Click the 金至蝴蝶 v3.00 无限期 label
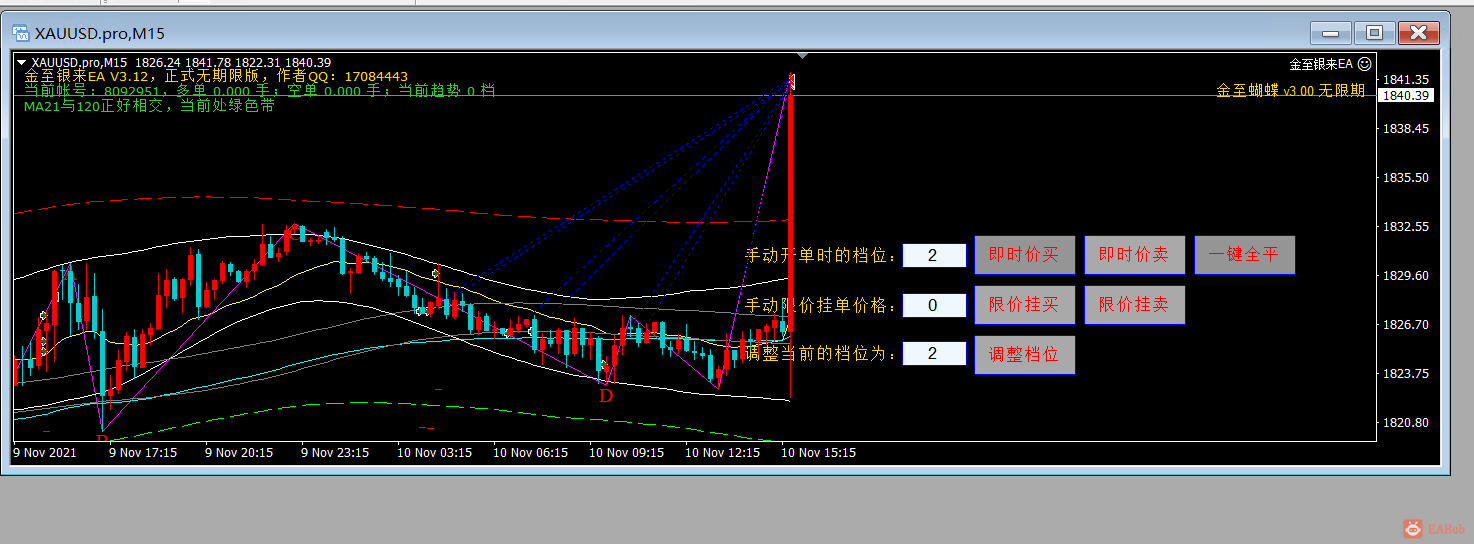The height and width of the screenshot is (544, 1474). [x=1290, y=91]
